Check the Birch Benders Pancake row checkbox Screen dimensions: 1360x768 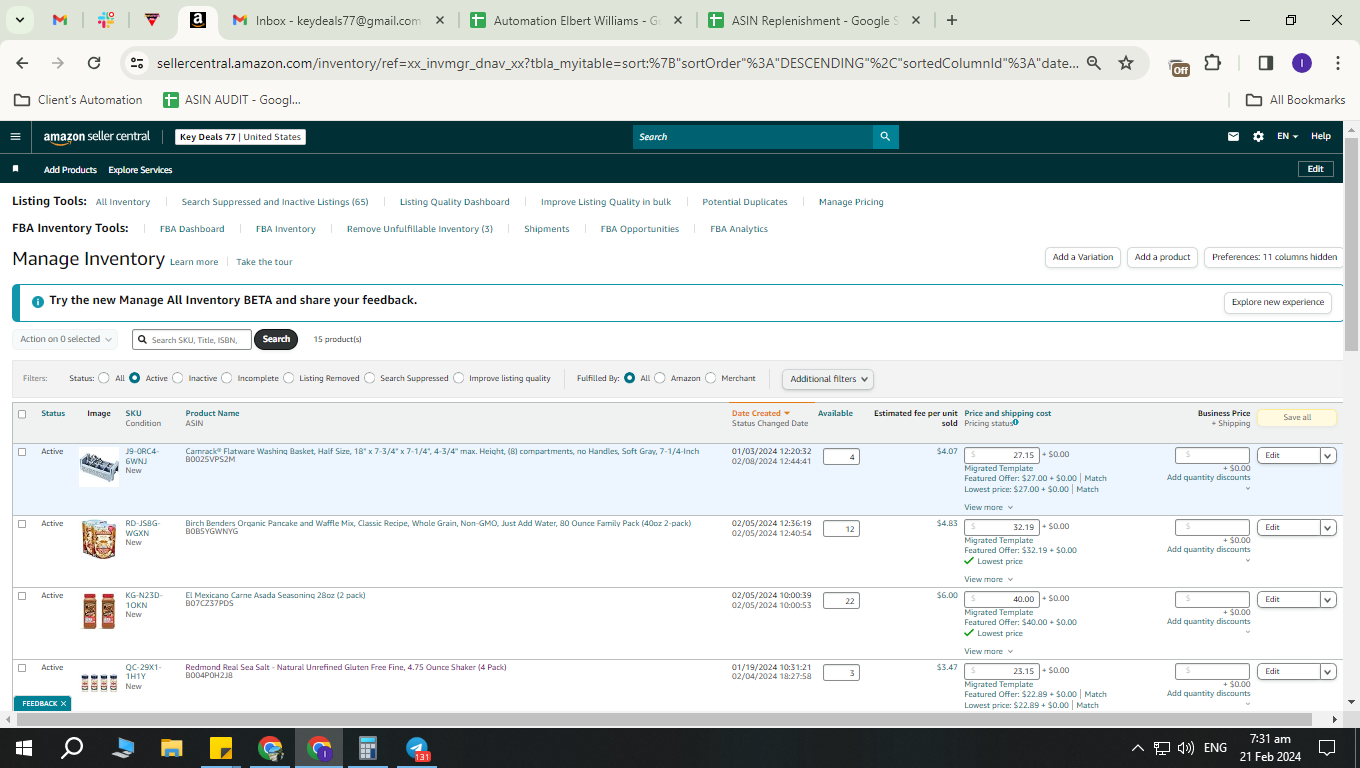pos(22,524)
